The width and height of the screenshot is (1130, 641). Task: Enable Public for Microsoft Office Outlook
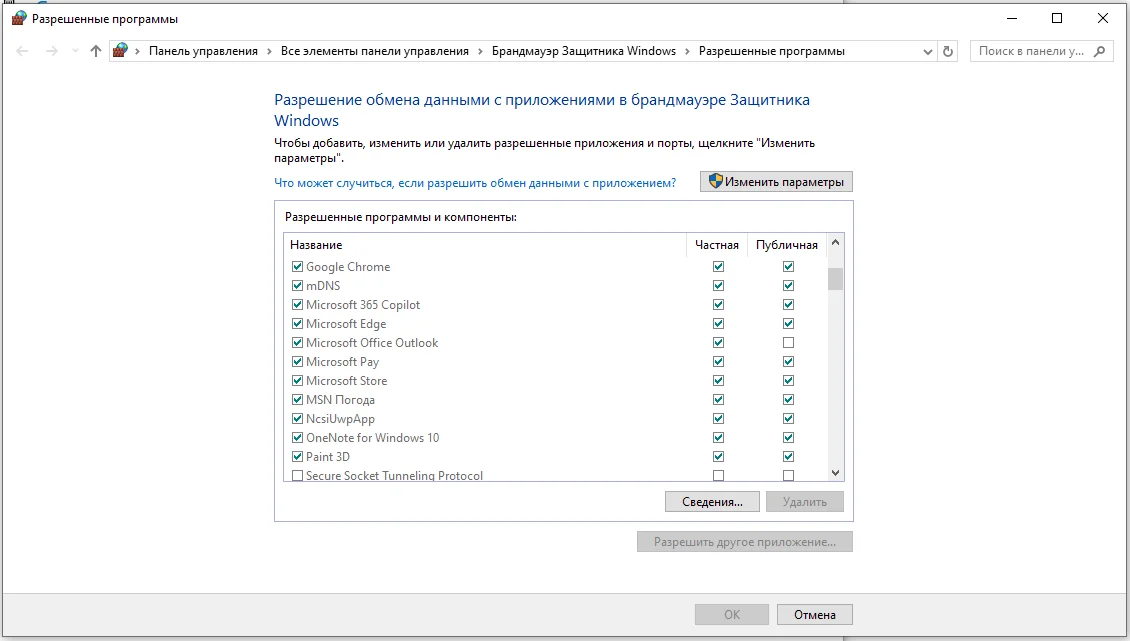[788, 343]
